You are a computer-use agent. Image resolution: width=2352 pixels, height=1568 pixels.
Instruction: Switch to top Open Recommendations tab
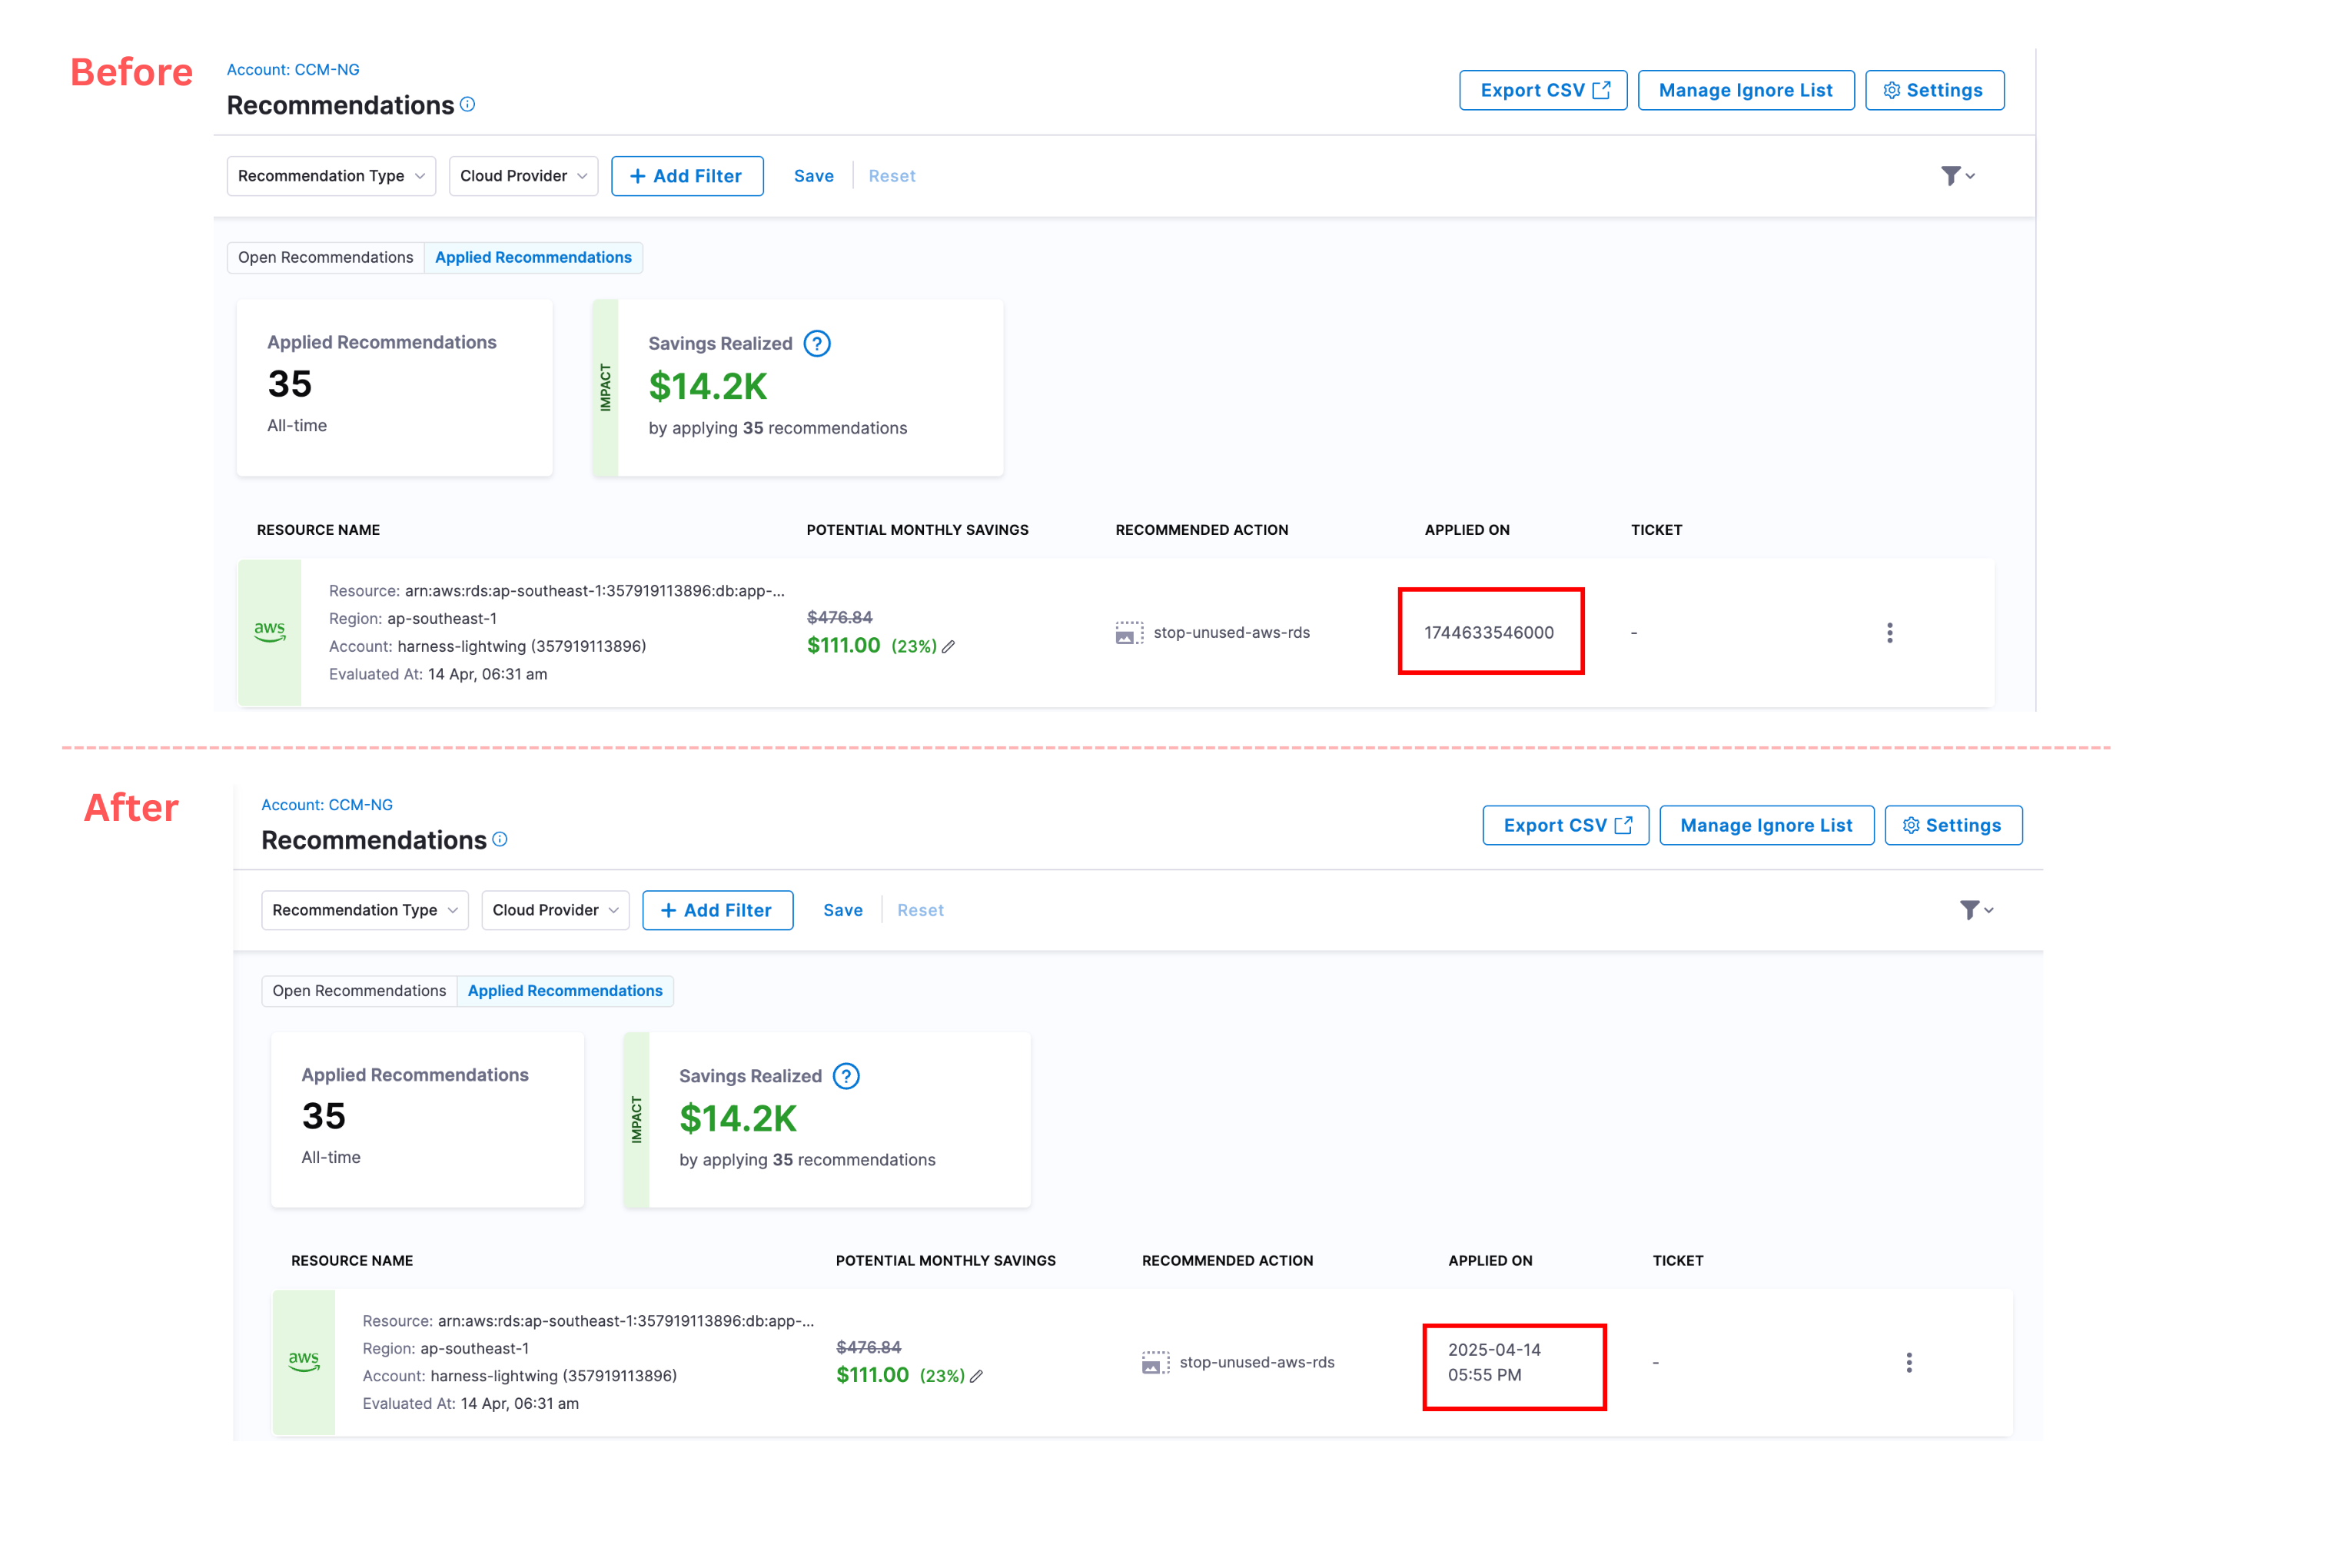coord(325,258)
